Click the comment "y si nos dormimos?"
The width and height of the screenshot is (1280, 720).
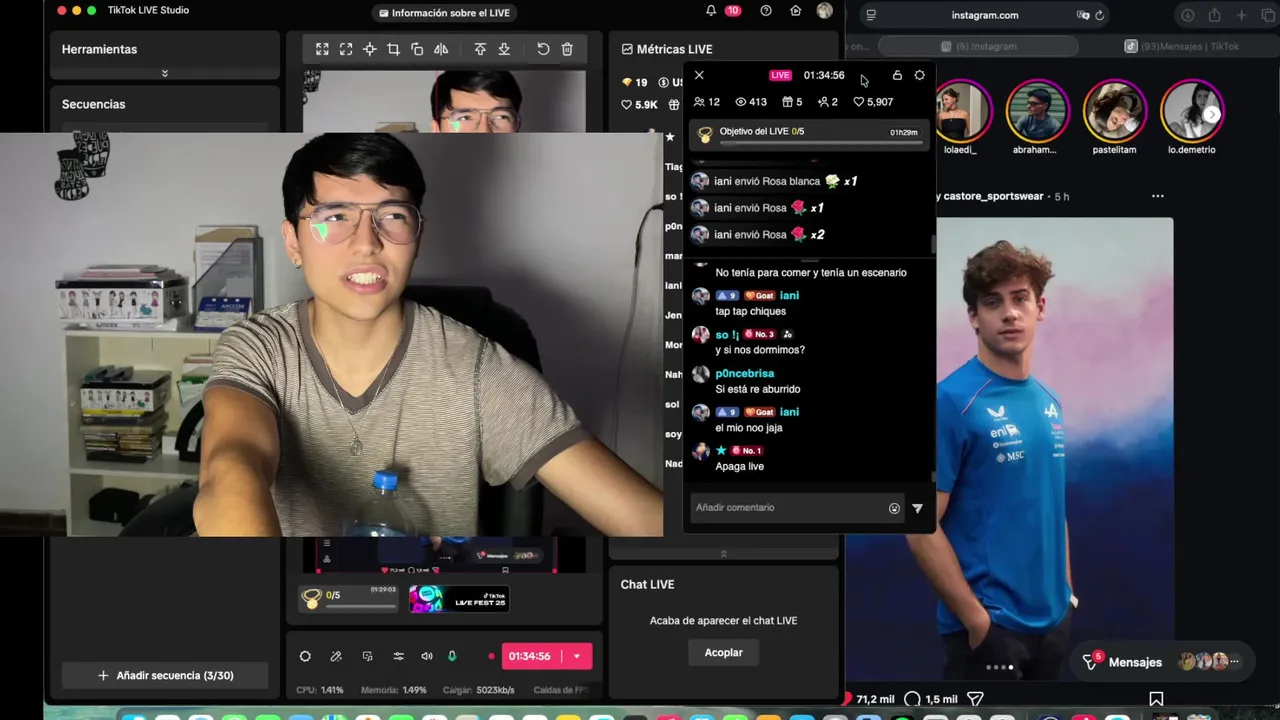760,350
